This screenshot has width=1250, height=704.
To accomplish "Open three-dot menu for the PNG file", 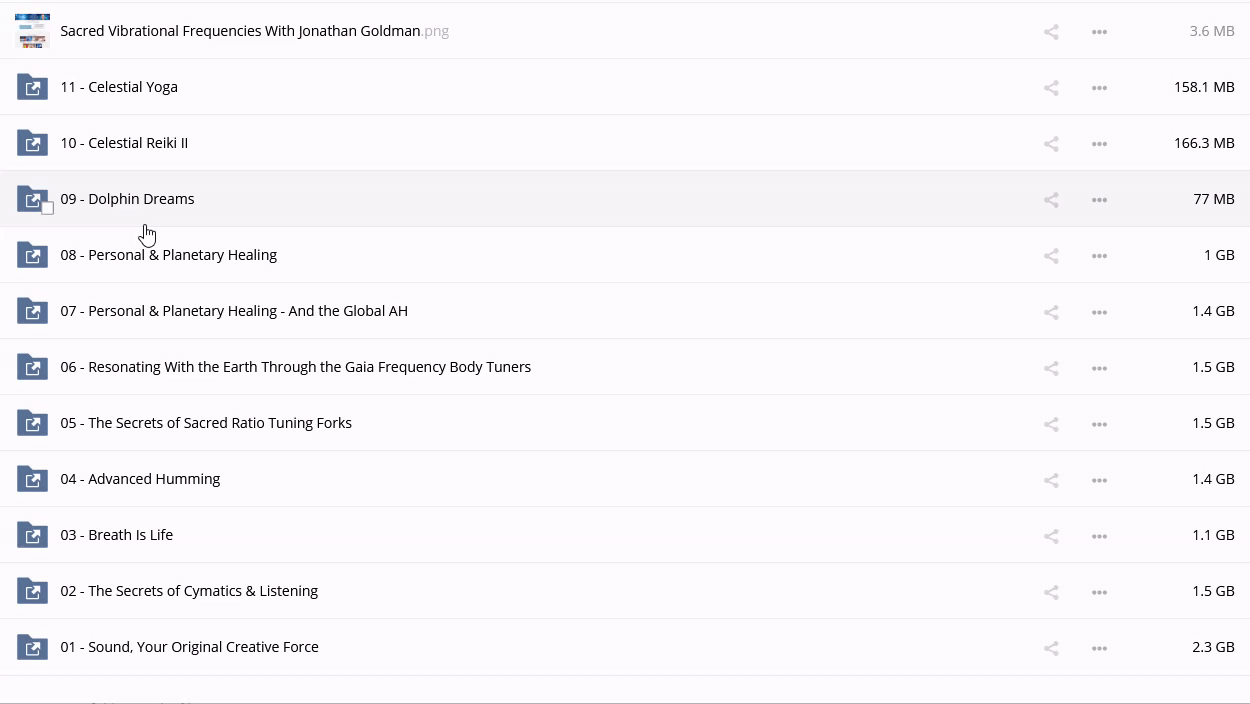I will point(1099,32).
